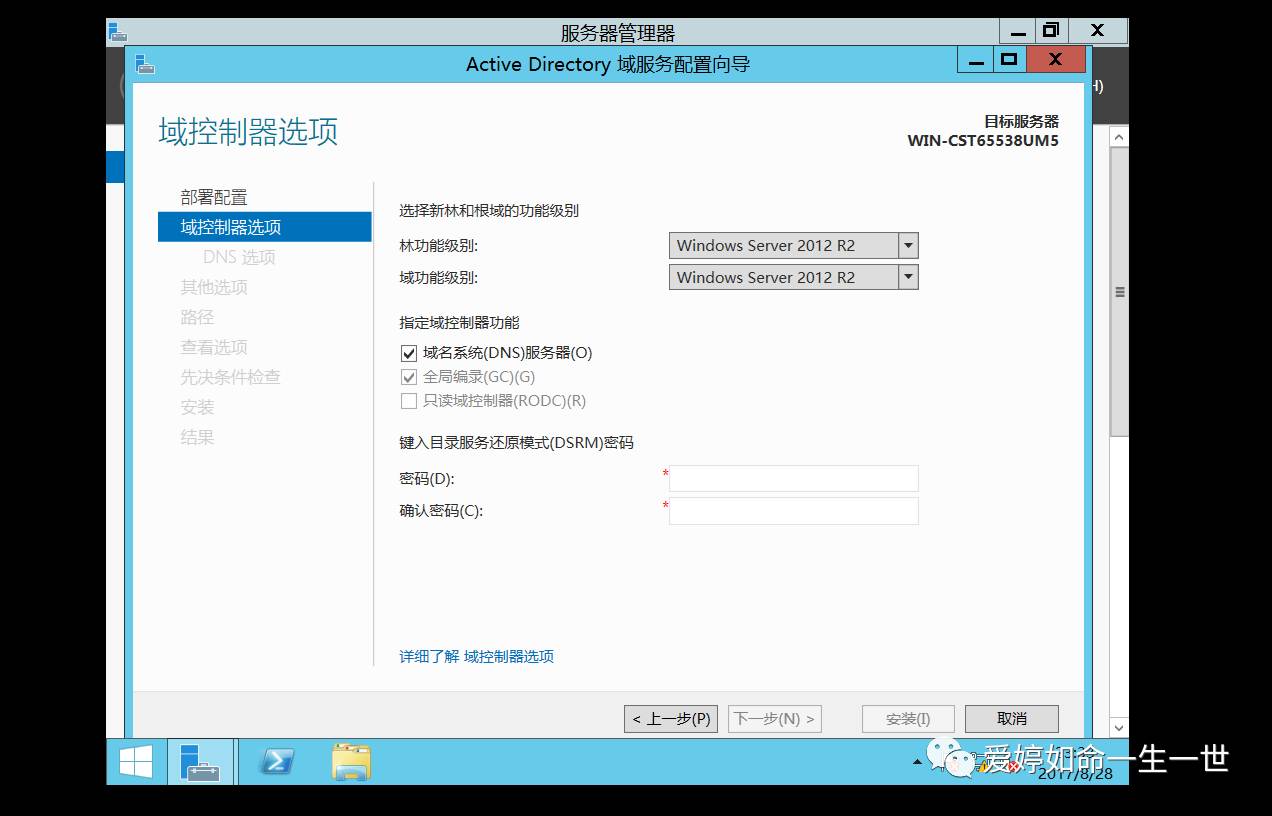Click the WIN-CST65538UM5 server name text
1272x816 pixels.
coord(983,140)
